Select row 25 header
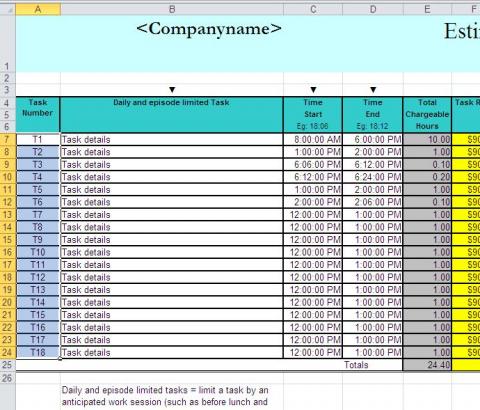Image resolution: width=480 pixels, height=410 pixels. point(8,365)
